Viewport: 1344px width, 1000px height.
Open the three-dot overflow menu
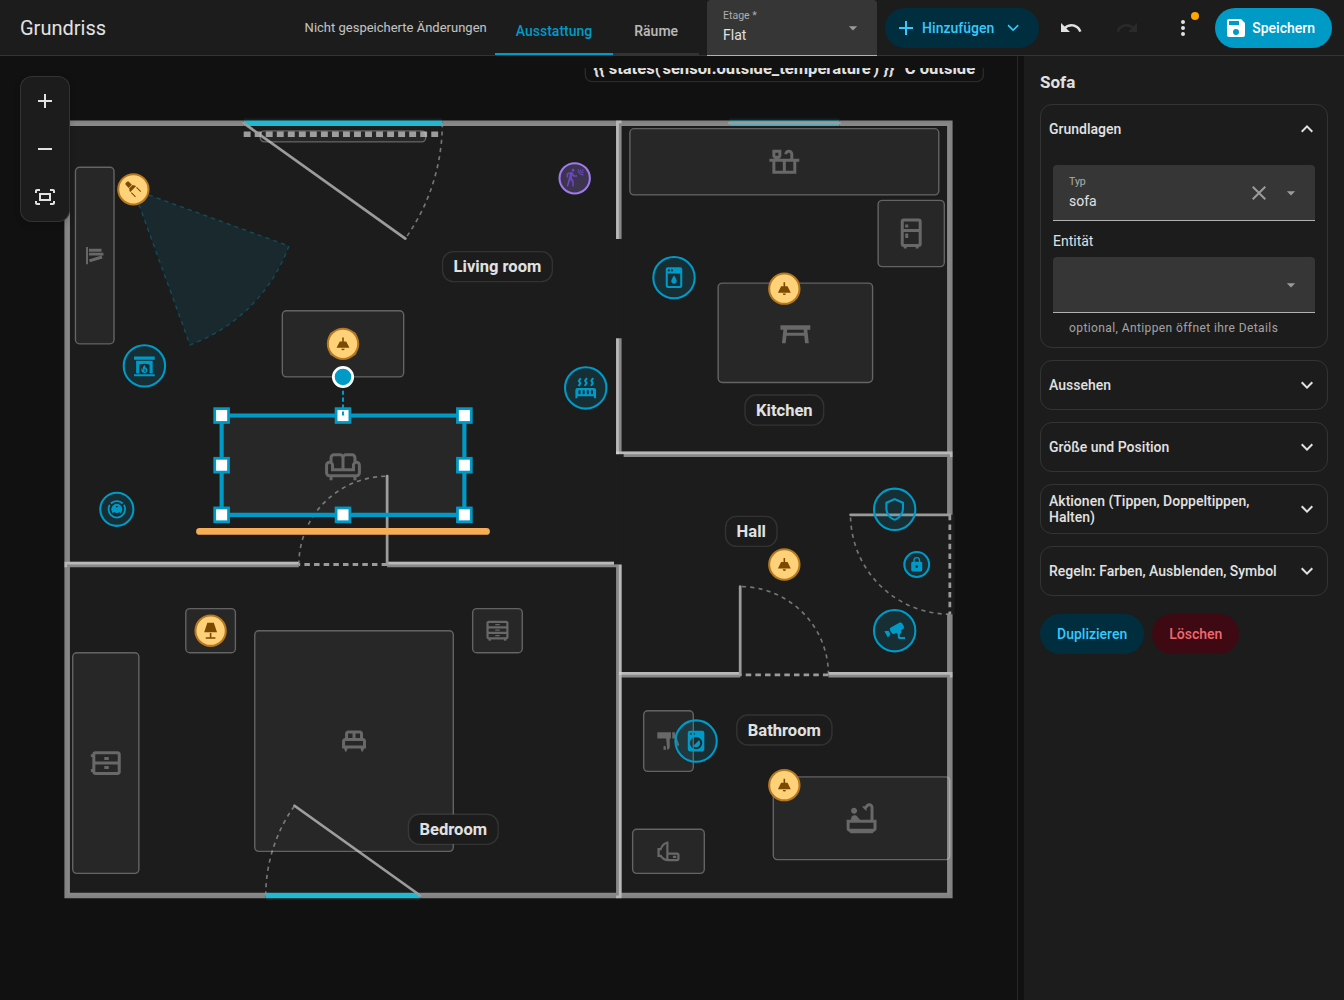pyautogui.click(x=1183, y=28)
